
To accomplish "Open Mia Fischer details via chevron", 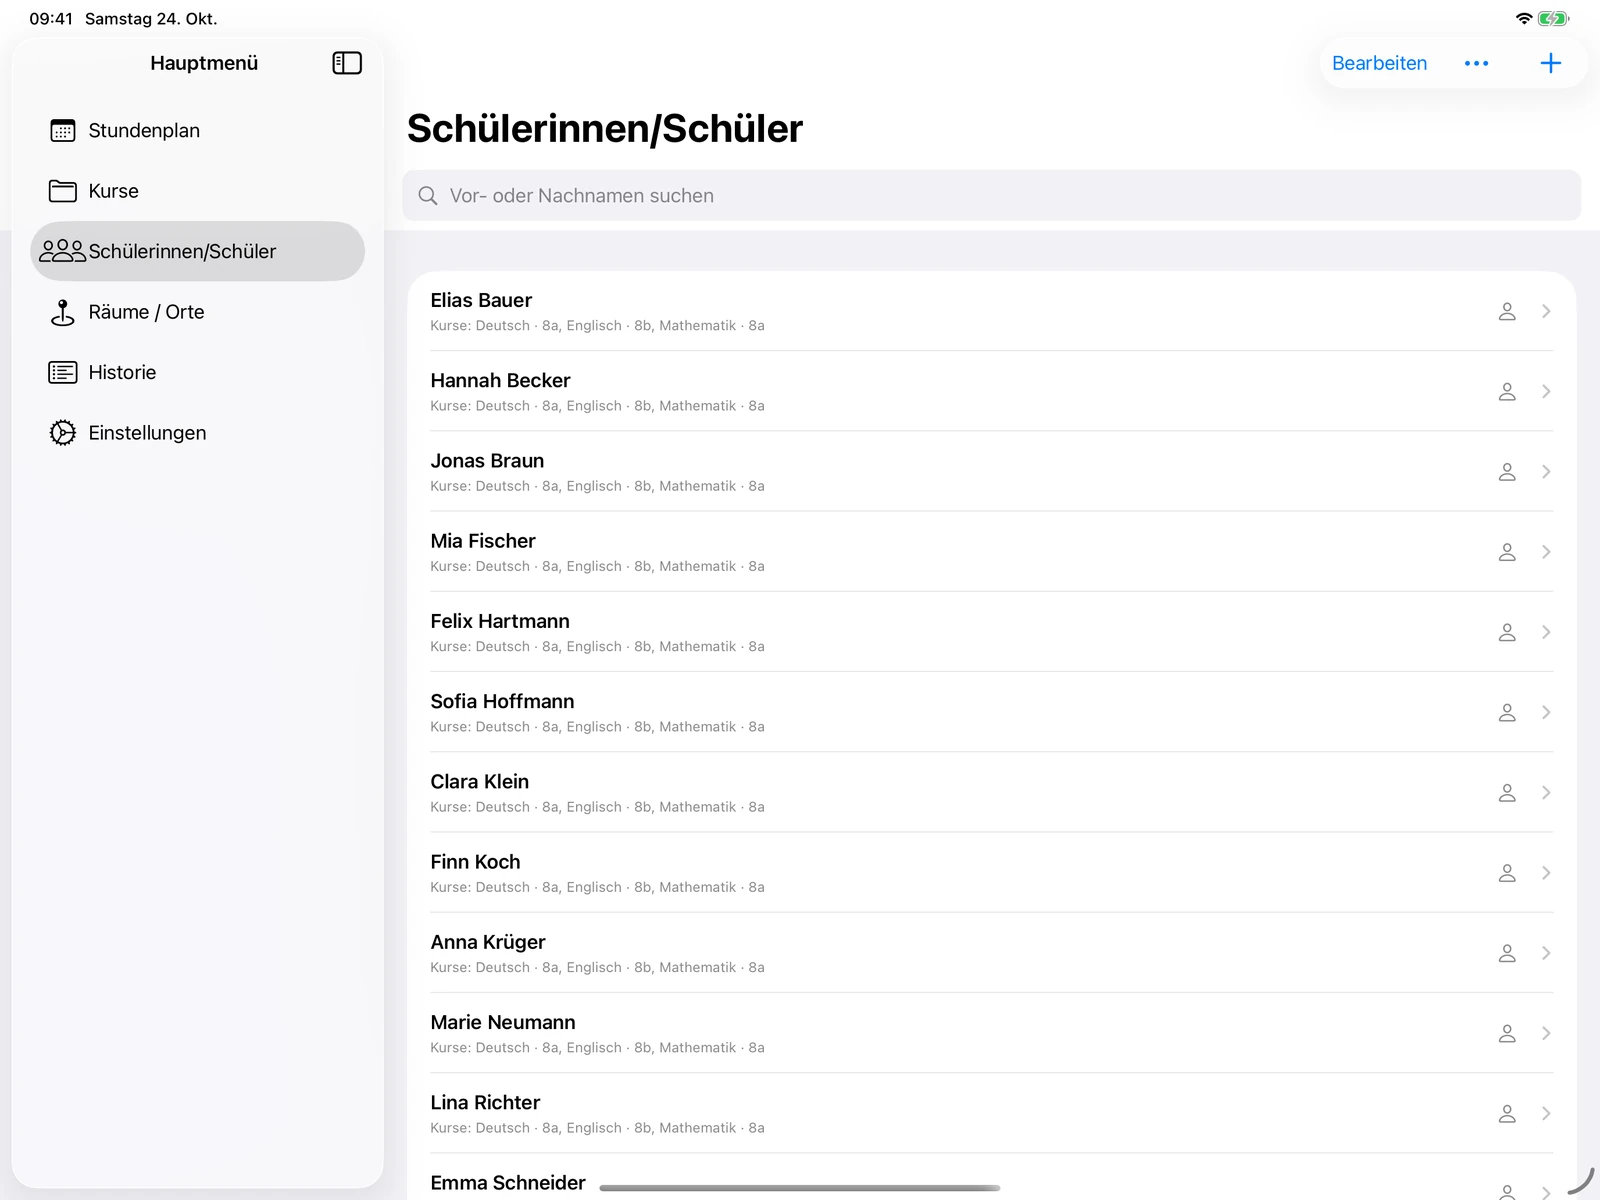I will [x=1546, y=552].
